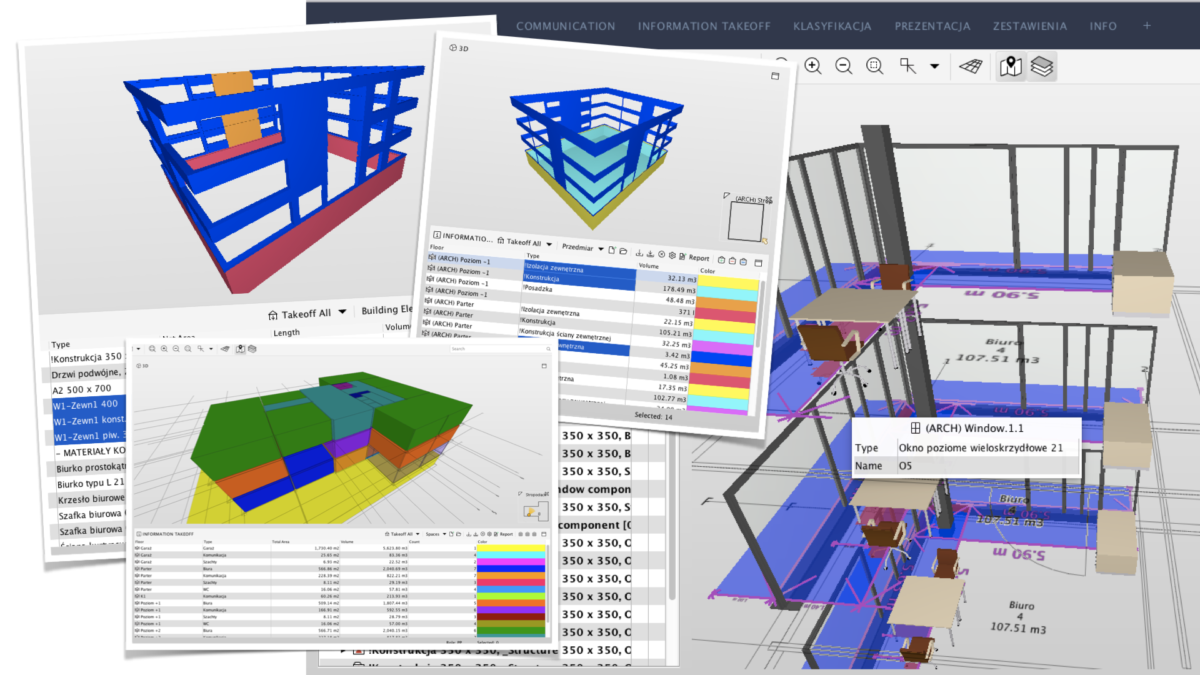Open the ZESTAWIENIA tab
The image size is (1200, 675).
coord(1030,26)
